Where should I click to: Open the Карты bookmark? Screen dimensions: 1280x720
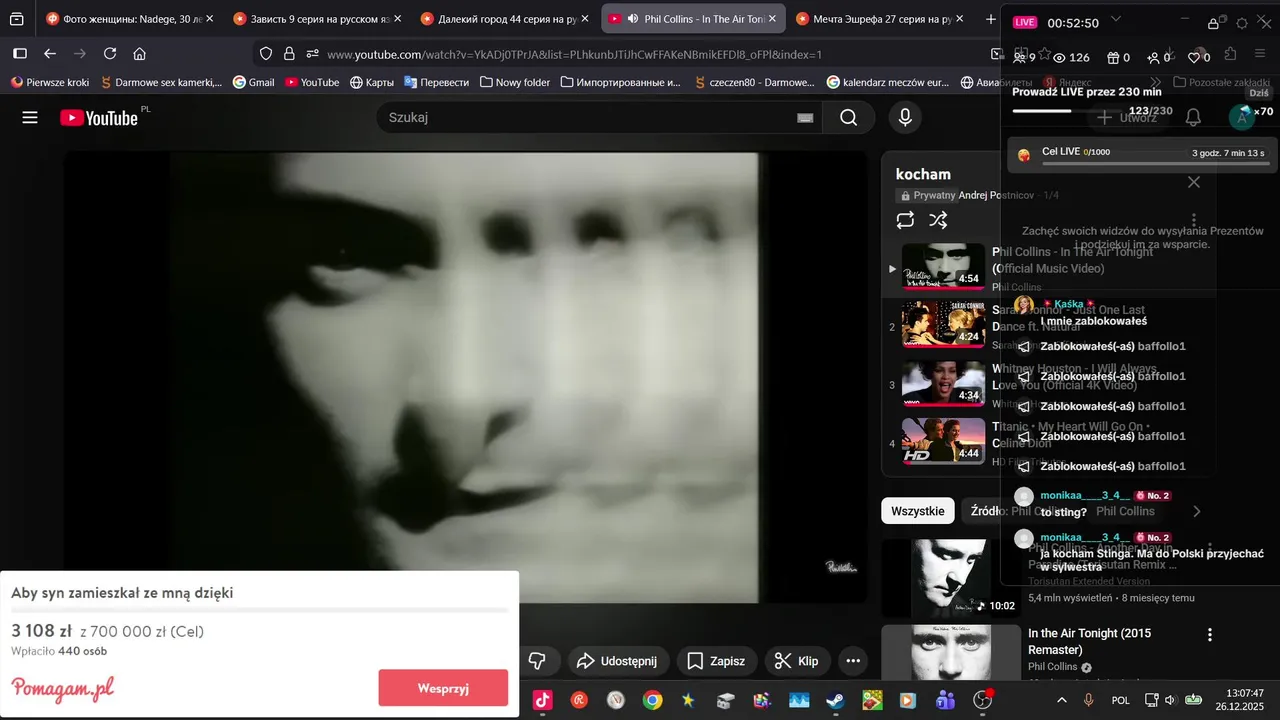(x=371, y=82)
